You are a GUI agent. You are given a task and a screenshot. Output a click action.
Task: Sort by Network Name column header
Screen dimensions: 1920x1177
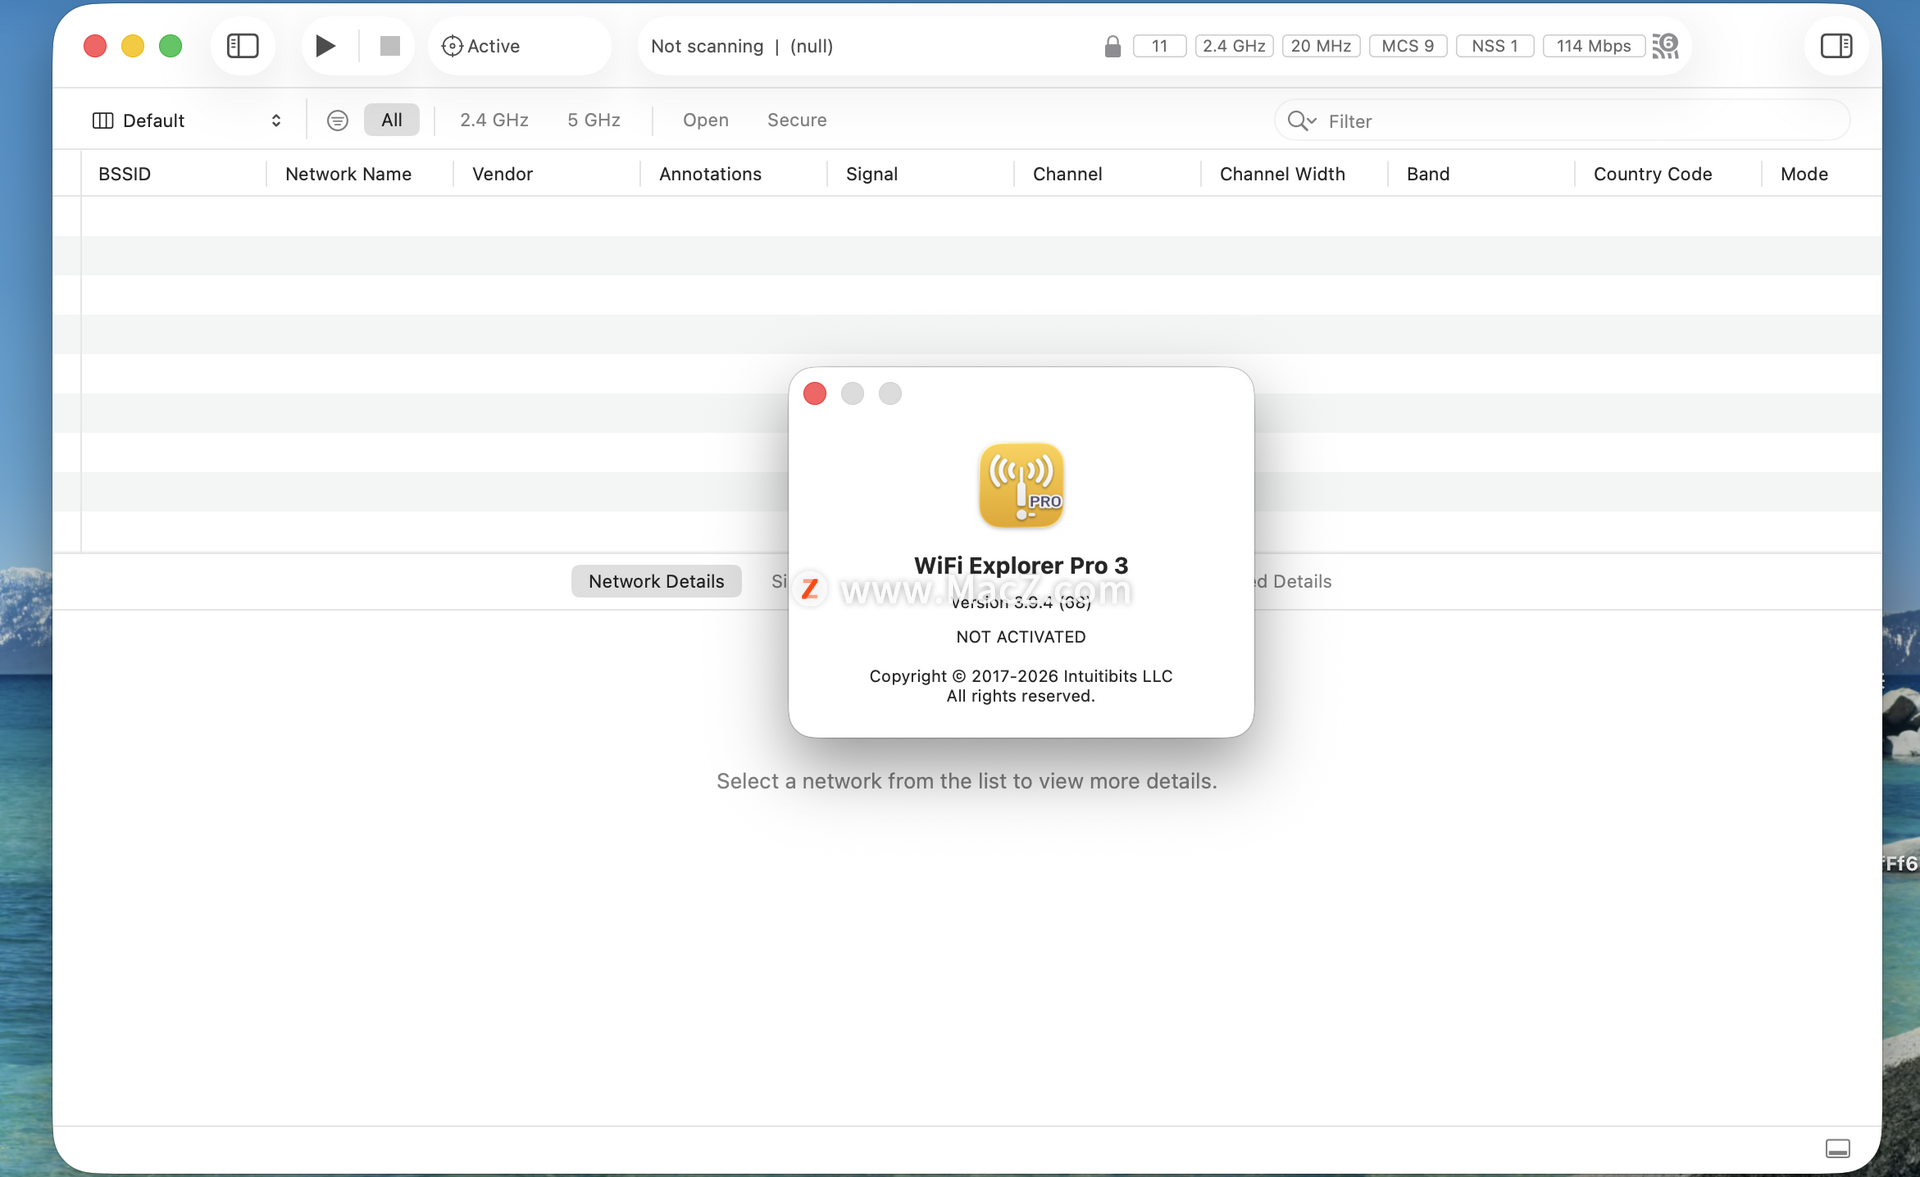coord(348,174)
